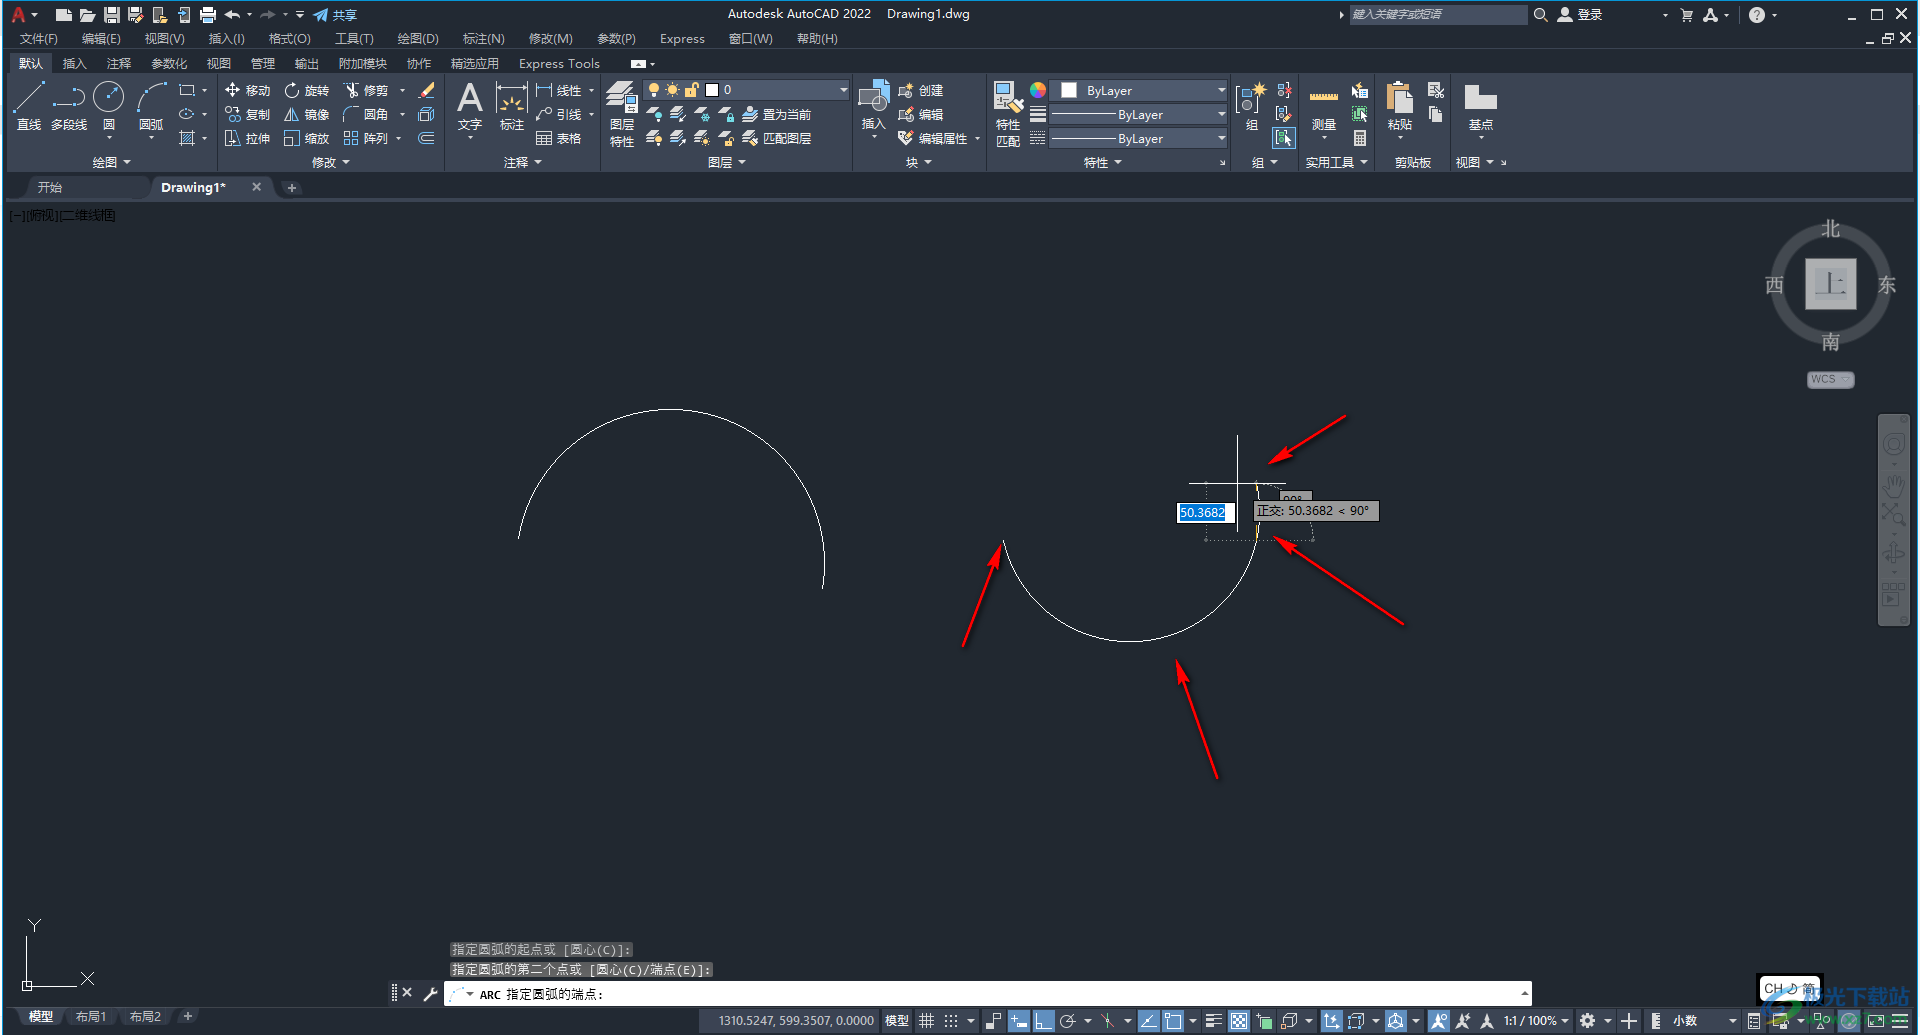Image resolution: width=1920 pixels, height=1035 pixels.
Task: Click the 修剪 (Trim) tool
Action: 366,90
